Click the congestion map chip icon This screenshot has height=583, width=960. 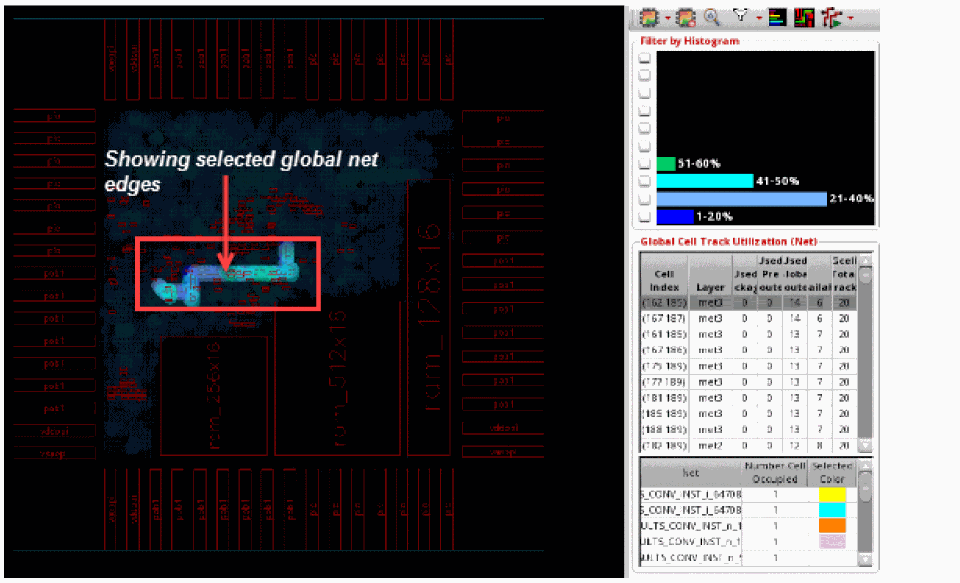click(649, 17)
